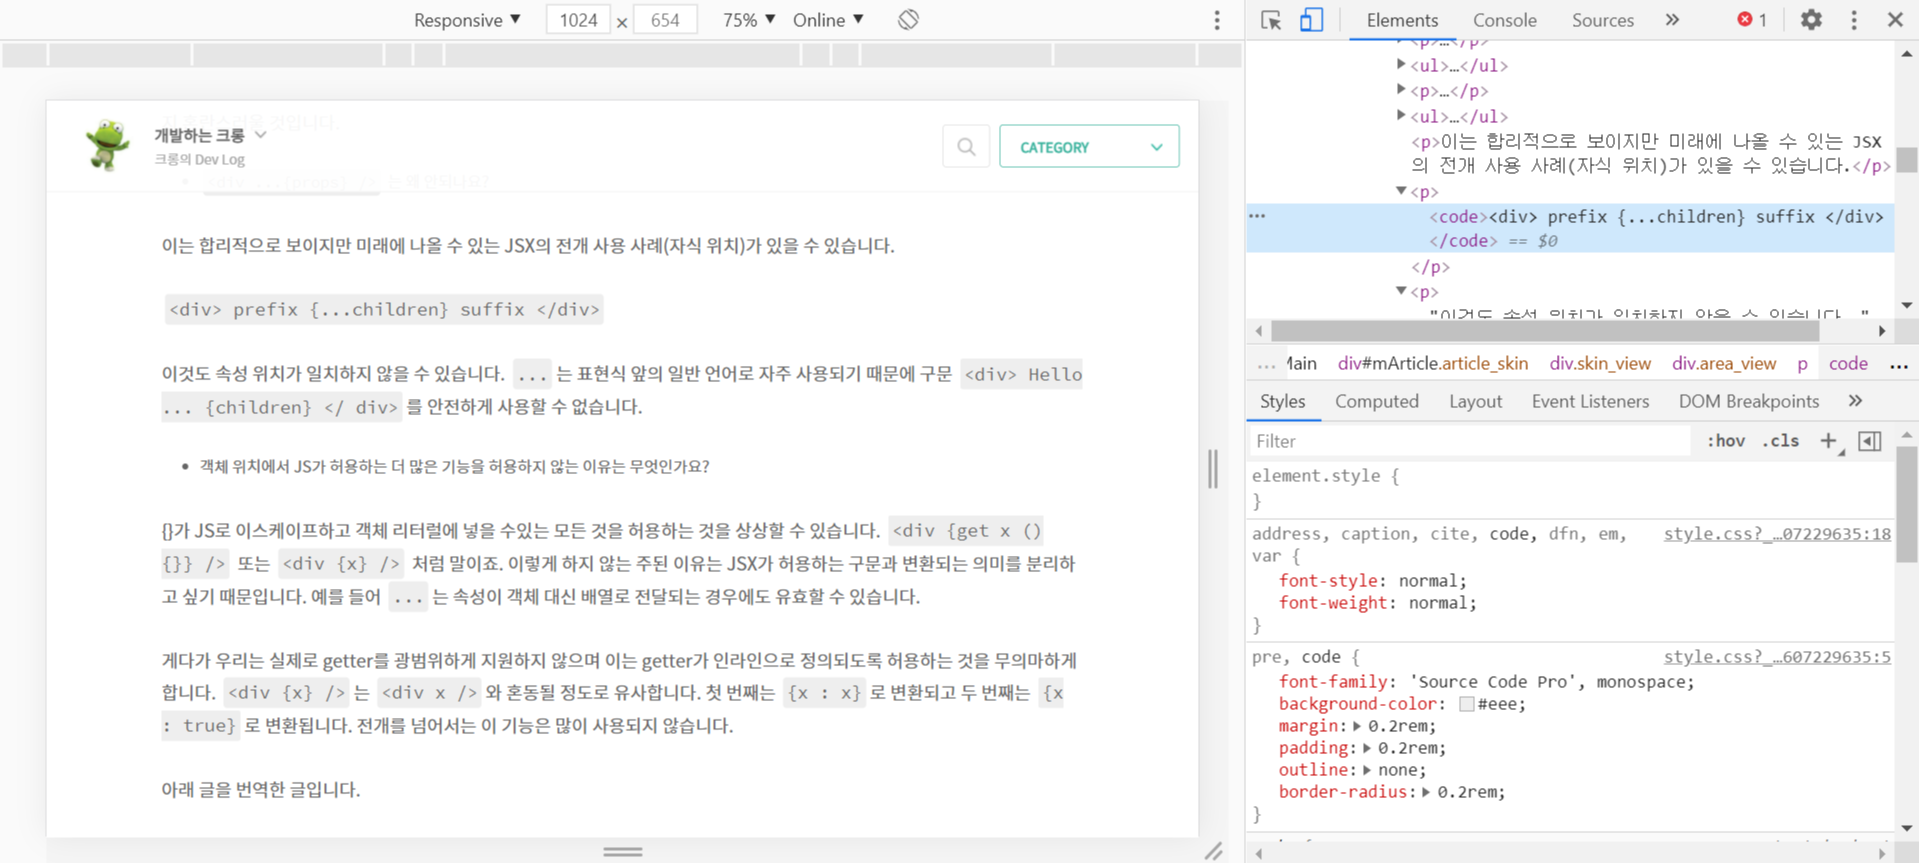Expand the blog title chevron menu

tap(260, 135)
